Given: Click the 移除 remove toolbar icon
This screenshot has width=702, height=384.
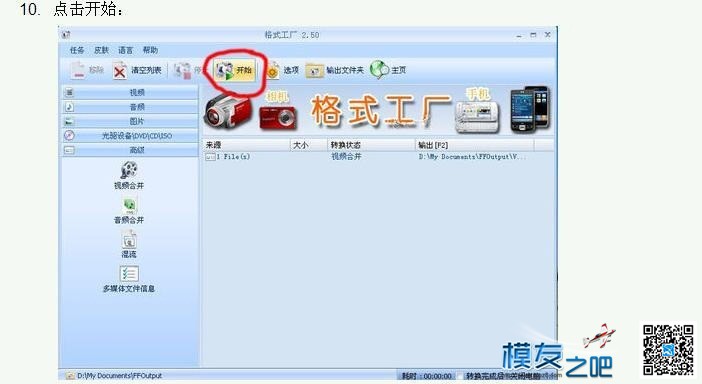Looking at the screenshot, I should [78, 71].
